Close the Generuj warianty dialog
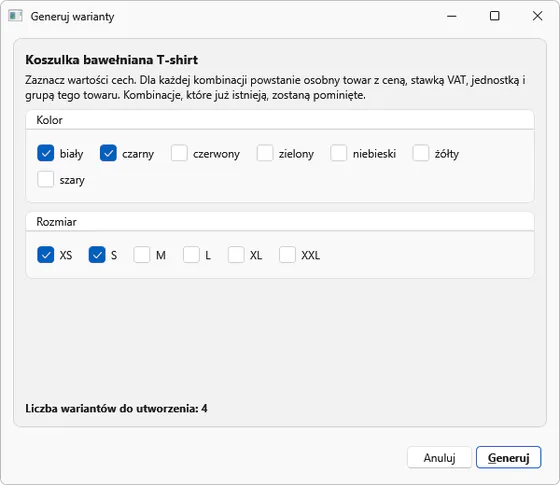Viewport: 560px width, 485px height. pyautogui.click(x=538, y=16)
